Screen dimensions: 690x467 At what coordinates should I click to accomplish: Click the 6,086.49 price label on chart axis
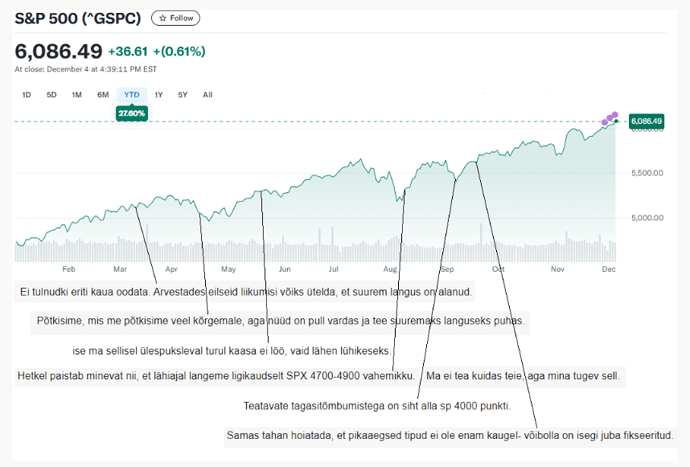point(646,121)
